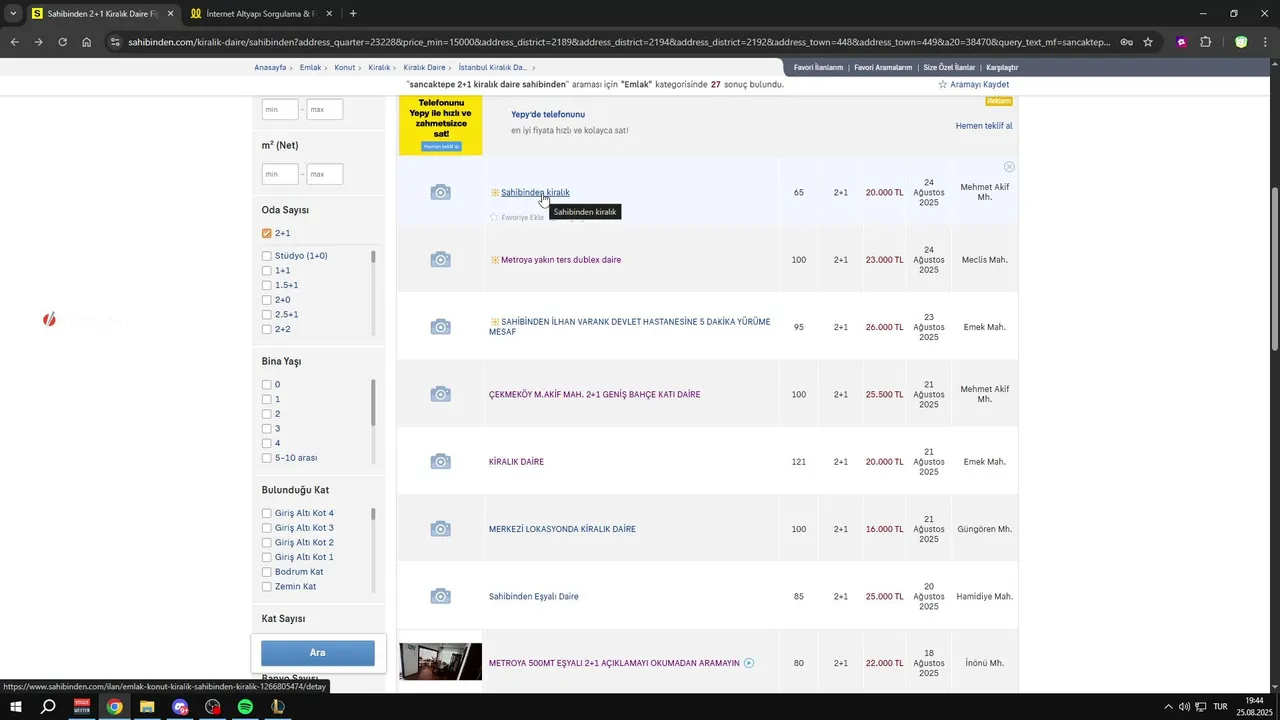Collapse the Oda Sayısı filter heading
This screenshot has width=1280, height=720.
(x=285, y=210)
